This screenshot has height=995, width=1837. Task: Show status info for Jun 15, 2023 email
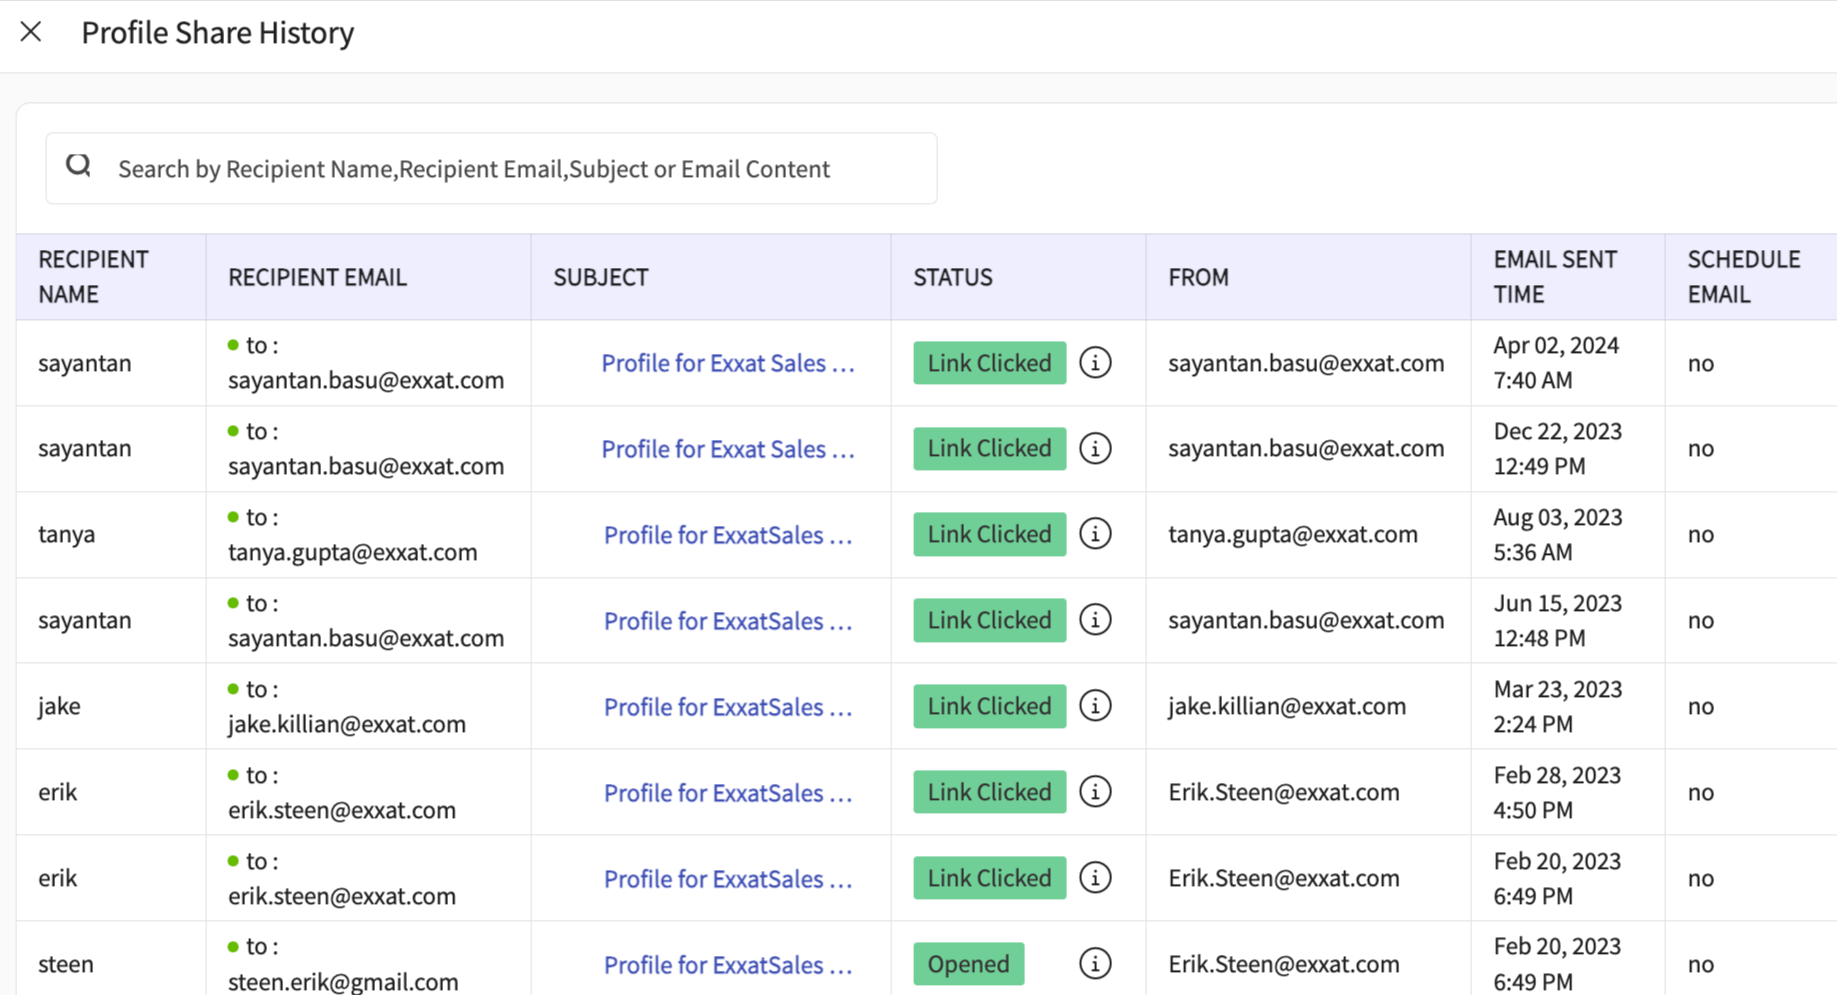tap(1095, 621)
